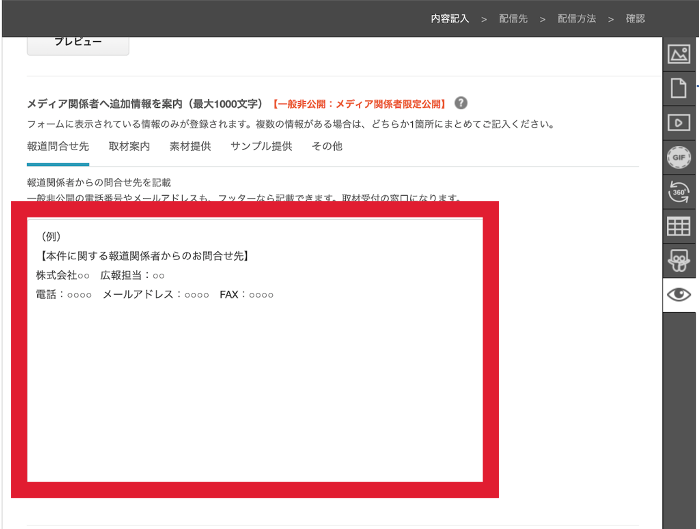Open the その他 tab
This screenshot has height=529, width=700.
327,146
